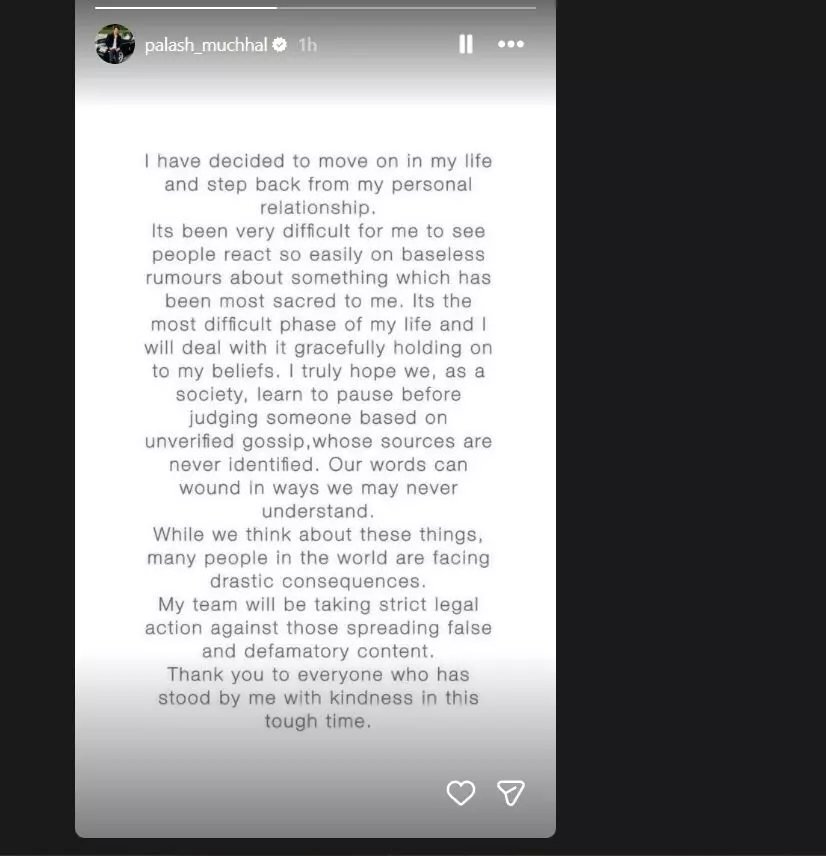Click the palash_muchhal username link
826x856 pixels.
point(206,45)
